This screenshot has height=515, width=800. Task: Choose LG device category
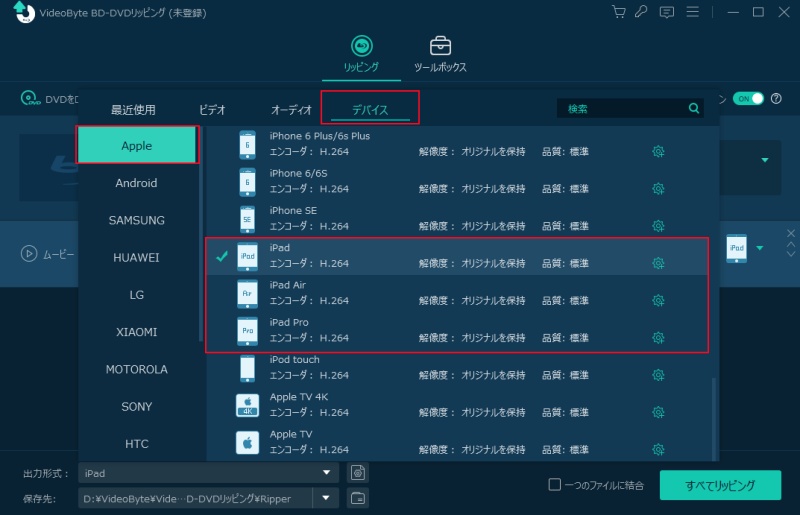coord(137,295)
